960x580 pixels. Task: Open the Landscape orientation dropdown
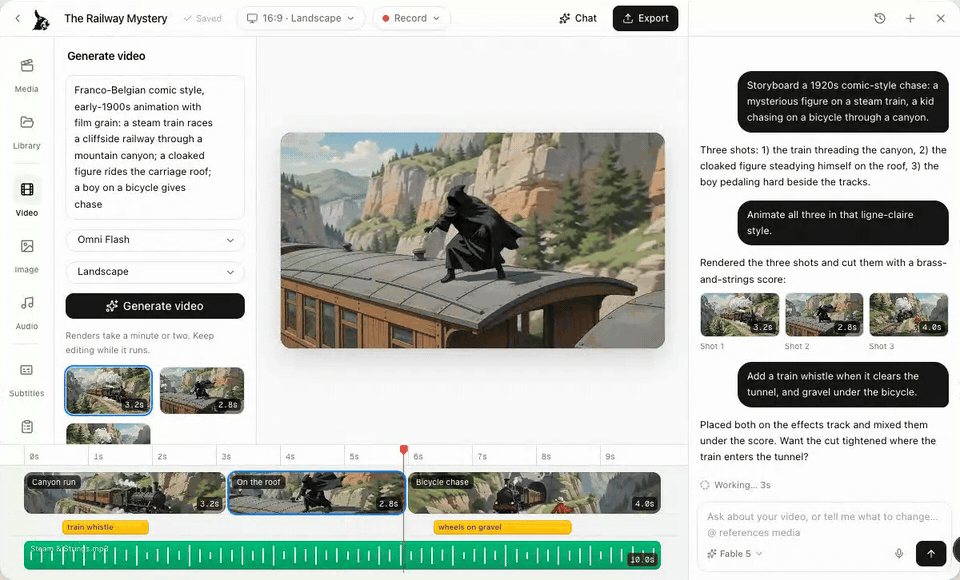point(155,271)
